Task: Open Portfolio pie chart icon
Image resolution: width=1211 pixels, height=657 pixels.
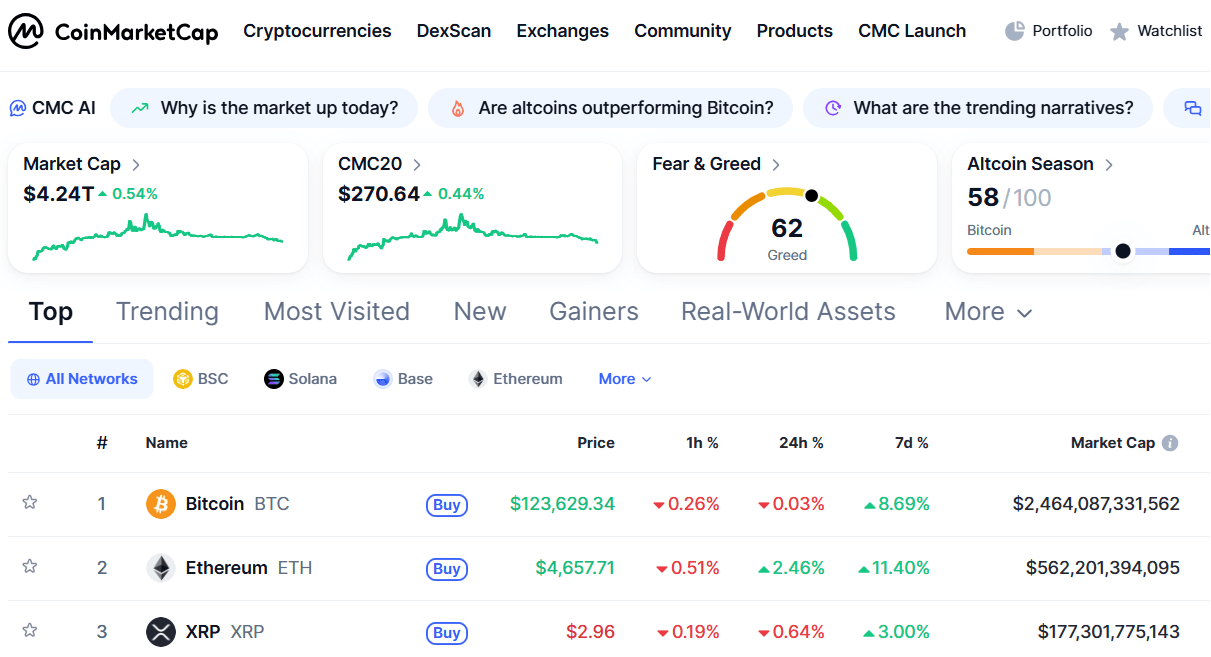Action: (1015, 31)
